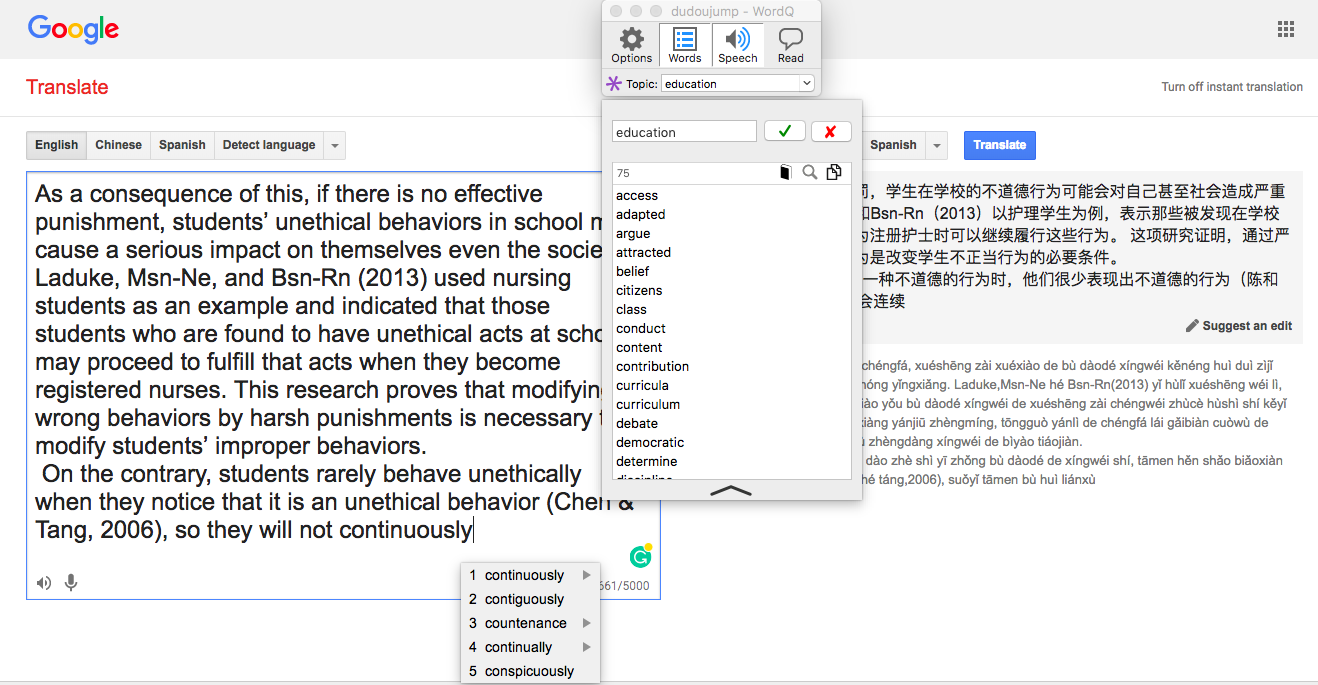Viewport: 1318px width, 685px height.
Task: Click the blue Translate button
Action: 1000,145
